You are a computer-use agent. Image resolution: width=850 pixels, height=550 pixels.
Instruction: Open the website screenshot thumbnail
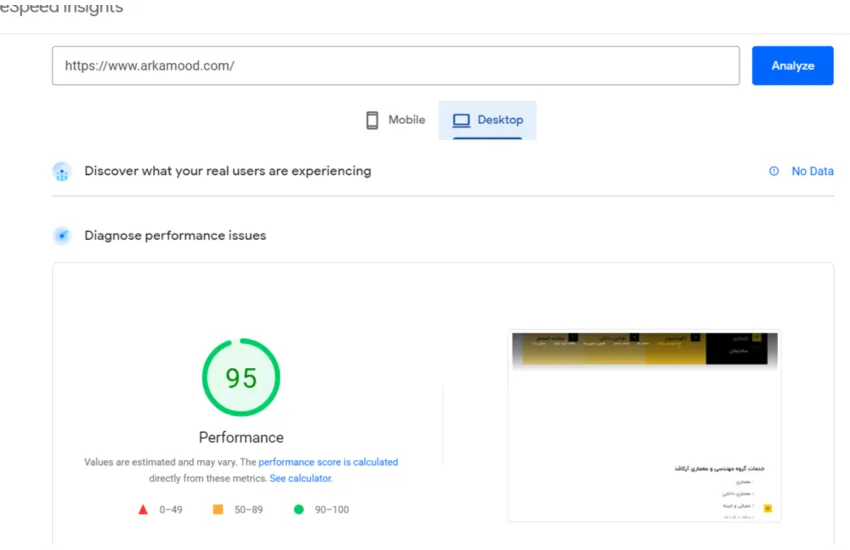(644, 426)
